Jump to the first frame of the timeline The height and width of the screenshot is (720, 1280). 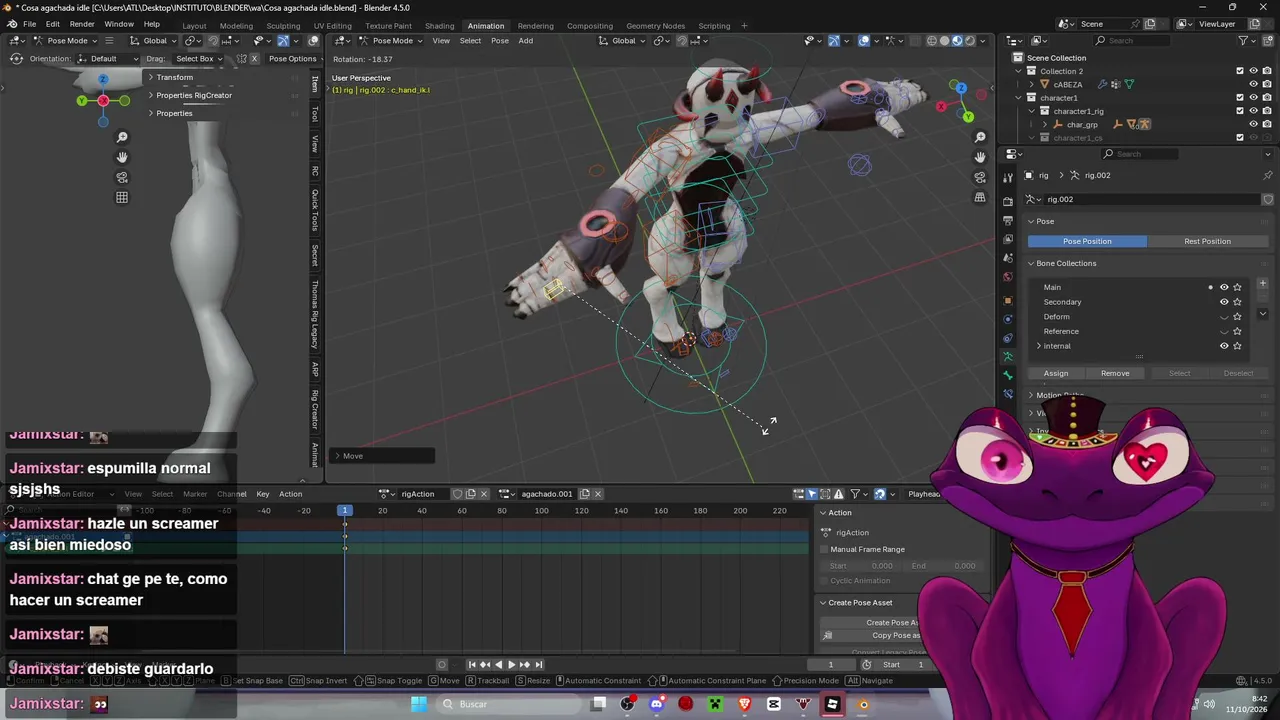click(x=472, y=664)
